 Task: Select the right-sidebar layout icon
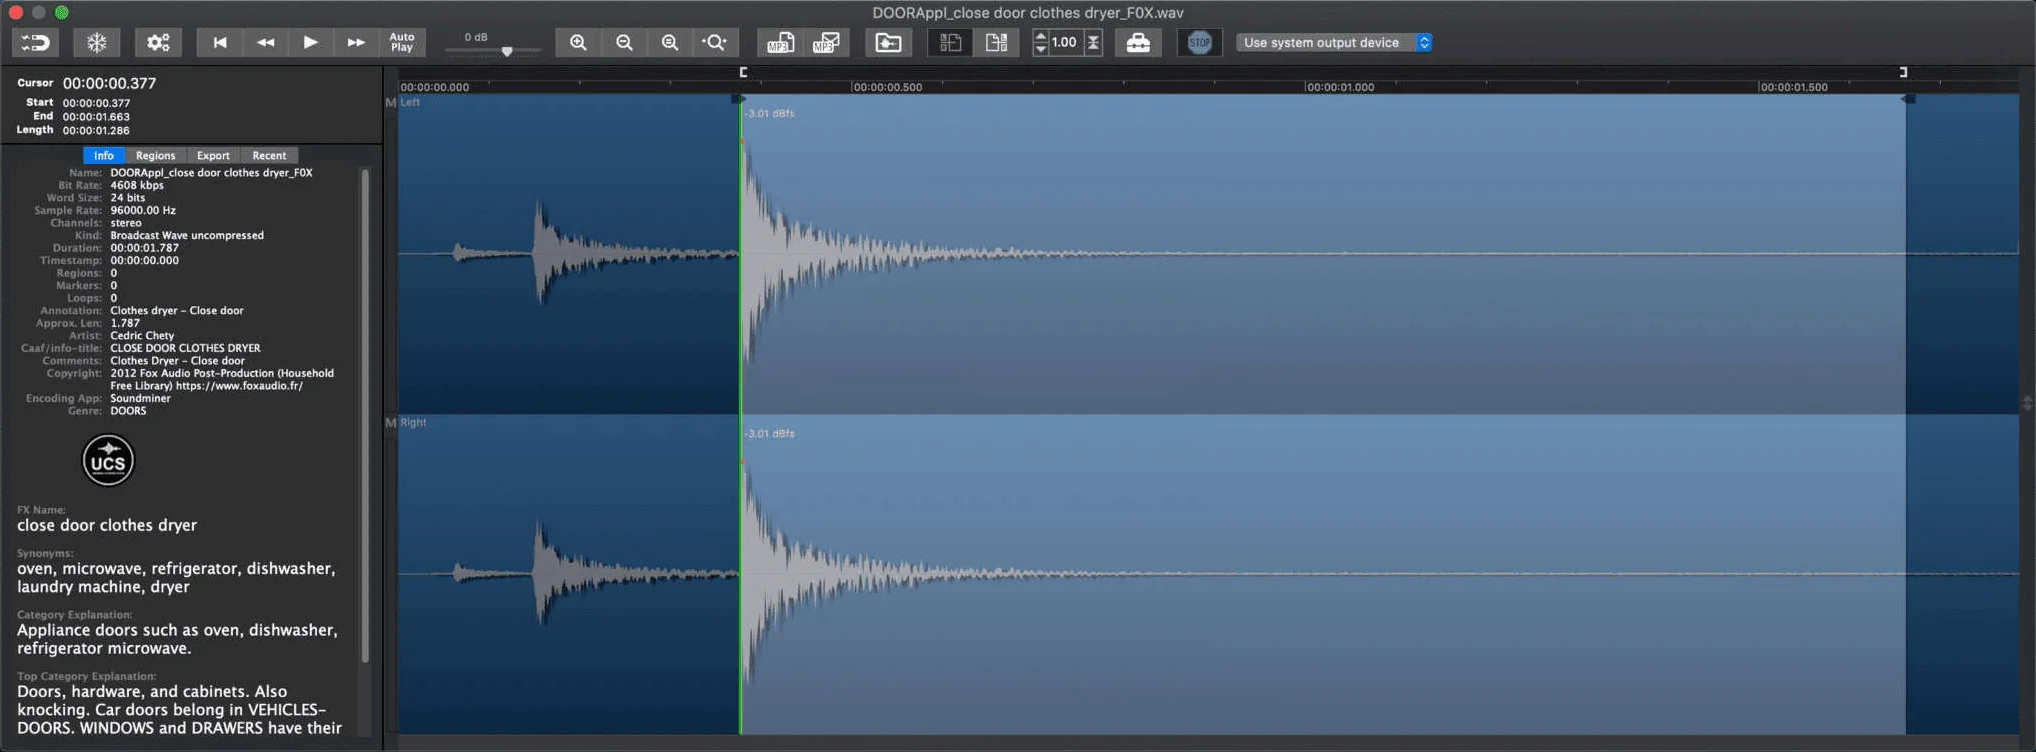(x=996, y=42)
